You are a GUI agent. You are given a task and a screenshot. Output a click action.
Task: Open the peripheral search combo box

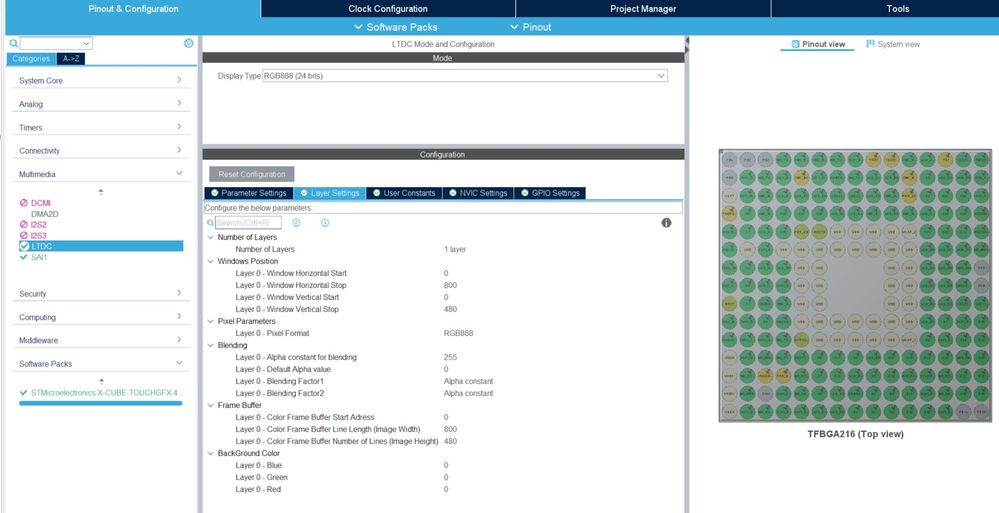tap(56, 43)
